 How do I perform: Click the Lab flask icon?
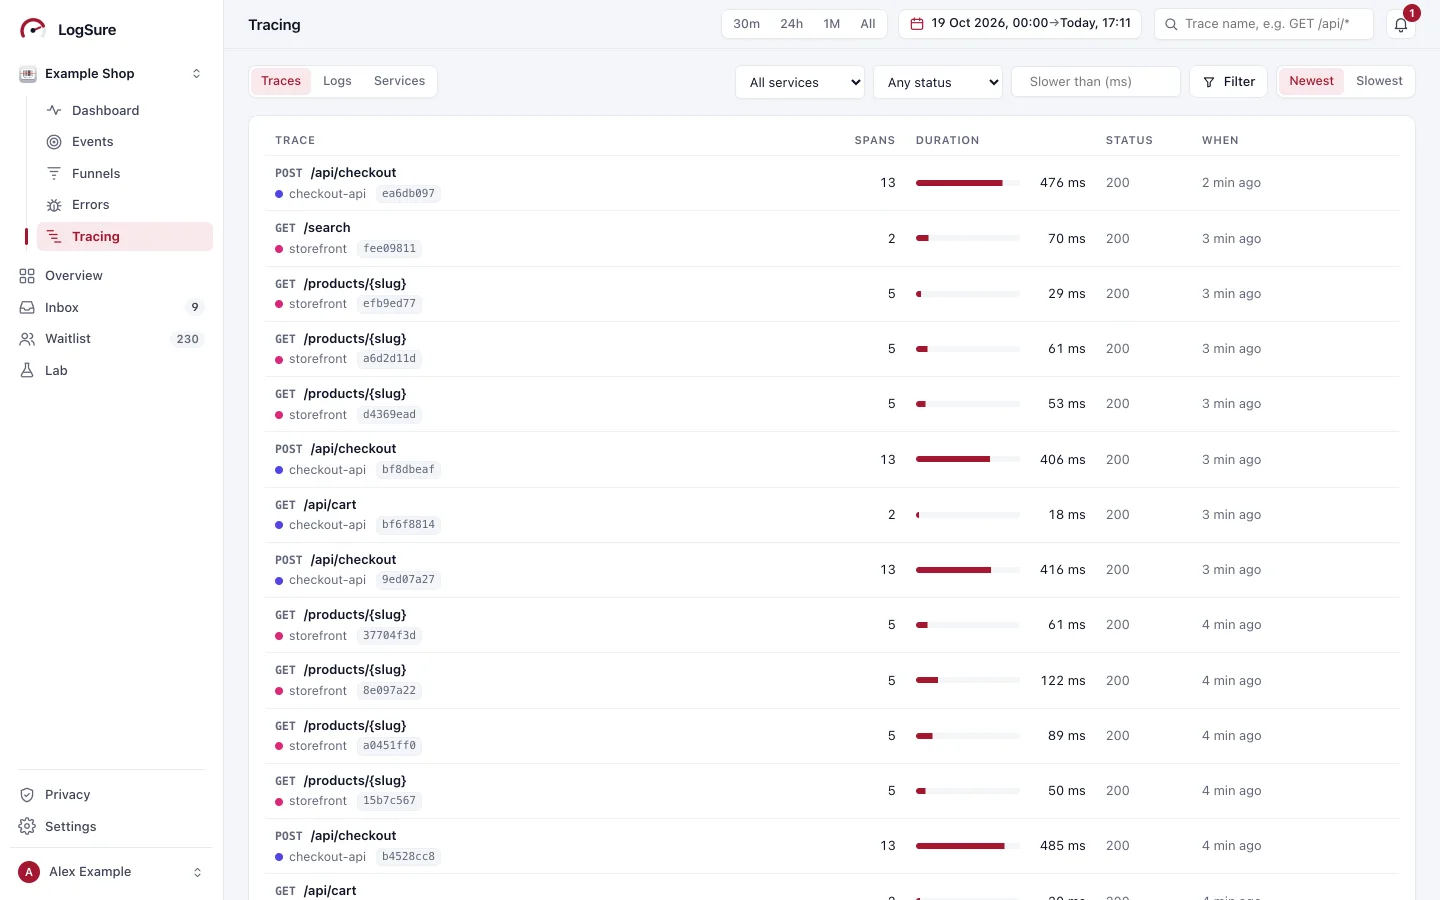click(x=27, y=371)
